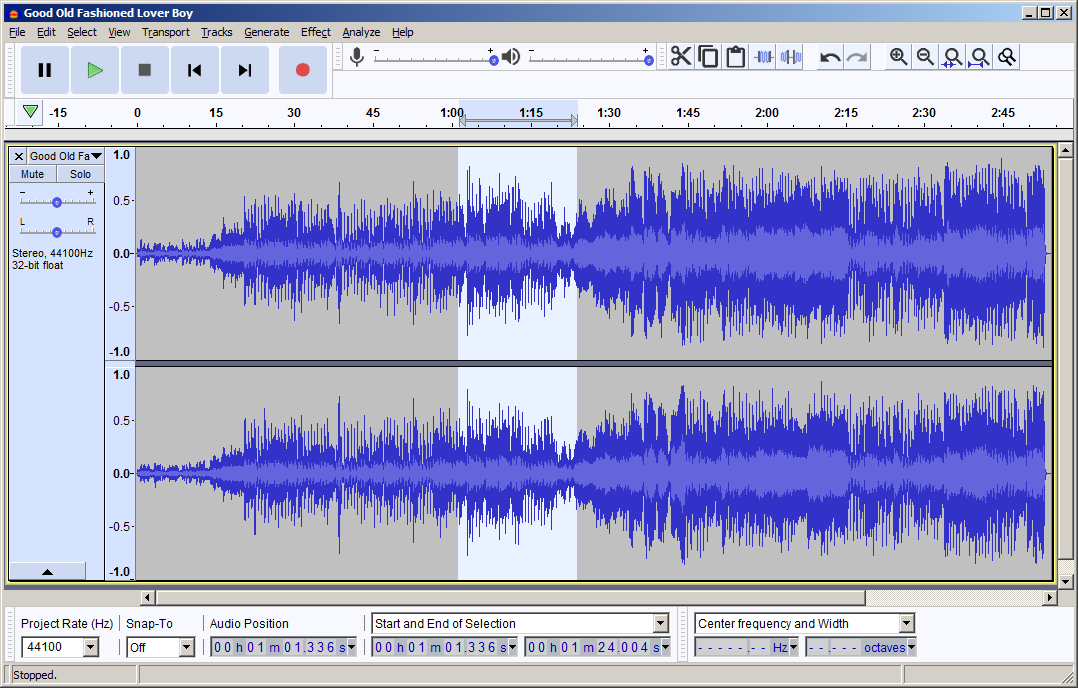Viewport: 1078px width, 688px height.
Task: Click the Zoom In magnifier icon
Action: [x=898, y=56]
